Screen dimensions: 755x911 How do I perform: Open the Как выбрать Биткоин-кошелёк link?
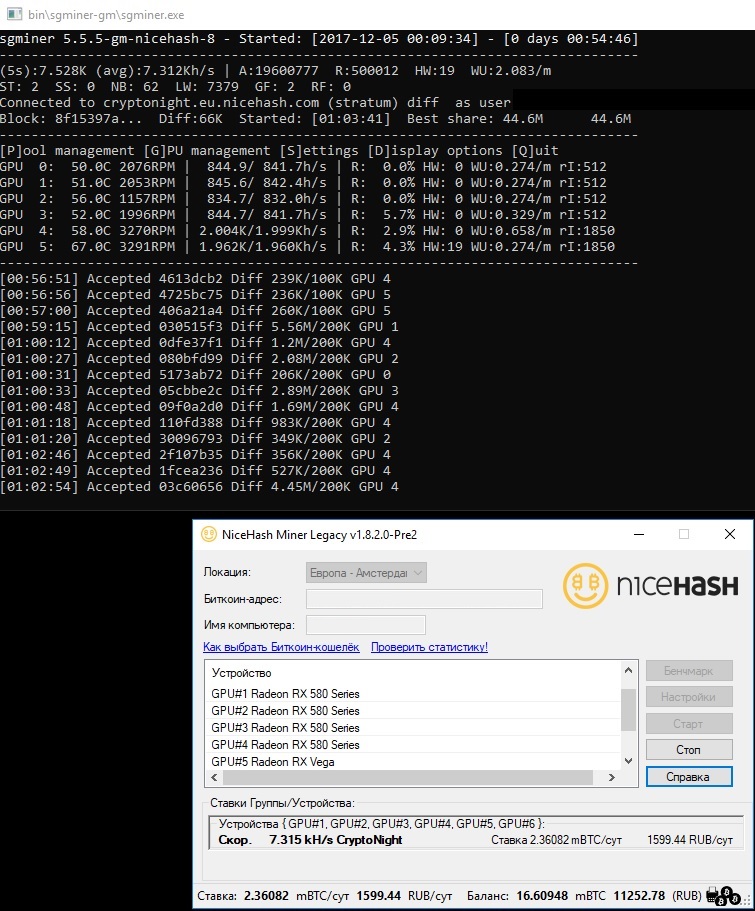tap(281, 647)
